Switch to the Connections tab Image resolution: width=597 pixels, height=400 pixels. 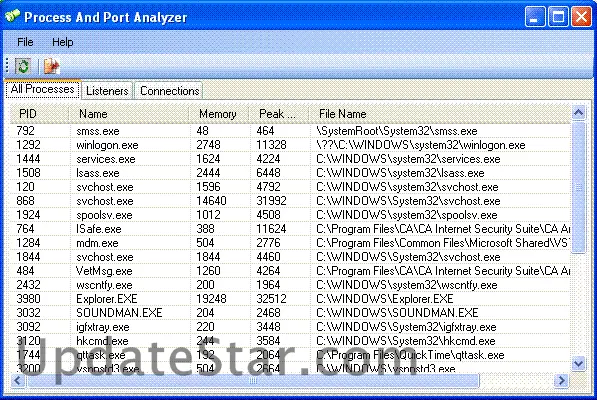pos(169,91)
